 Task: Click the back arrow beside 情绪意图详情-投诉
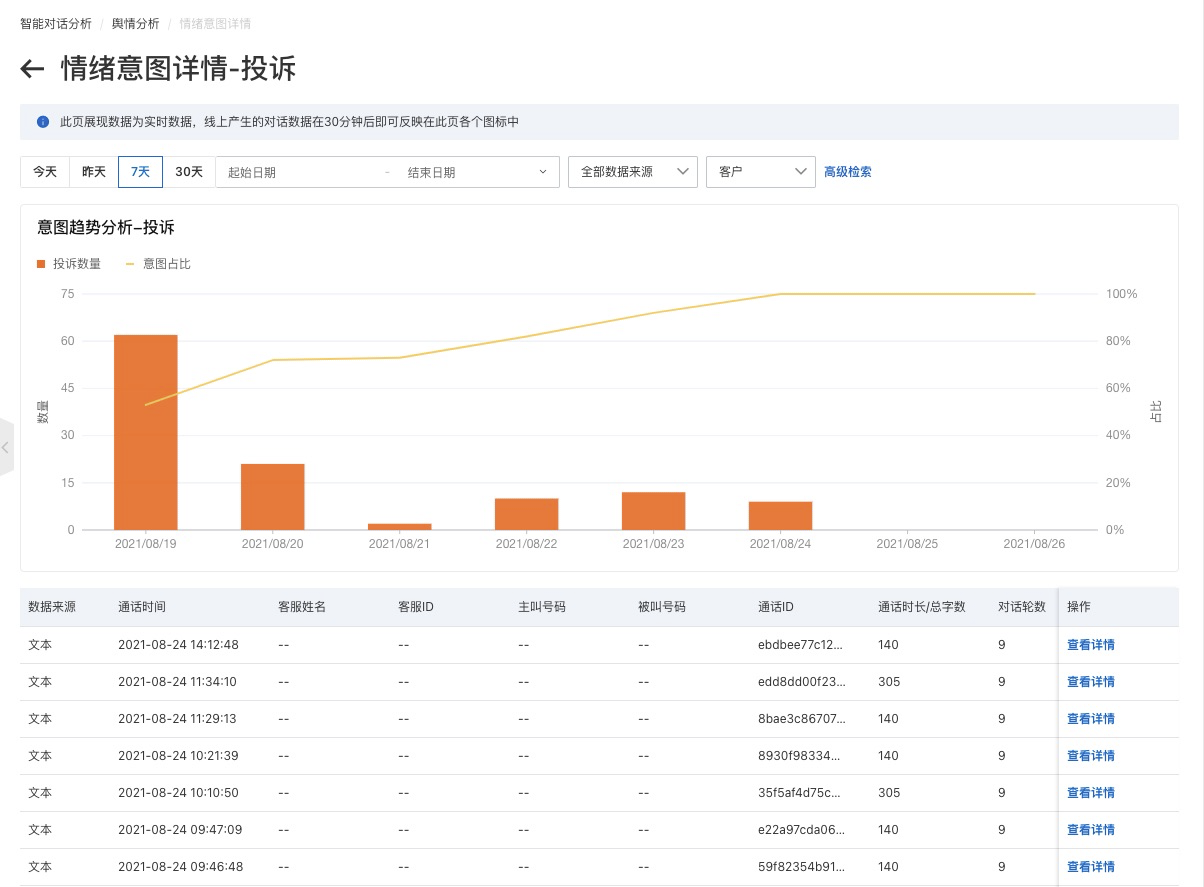coord(33,68)
